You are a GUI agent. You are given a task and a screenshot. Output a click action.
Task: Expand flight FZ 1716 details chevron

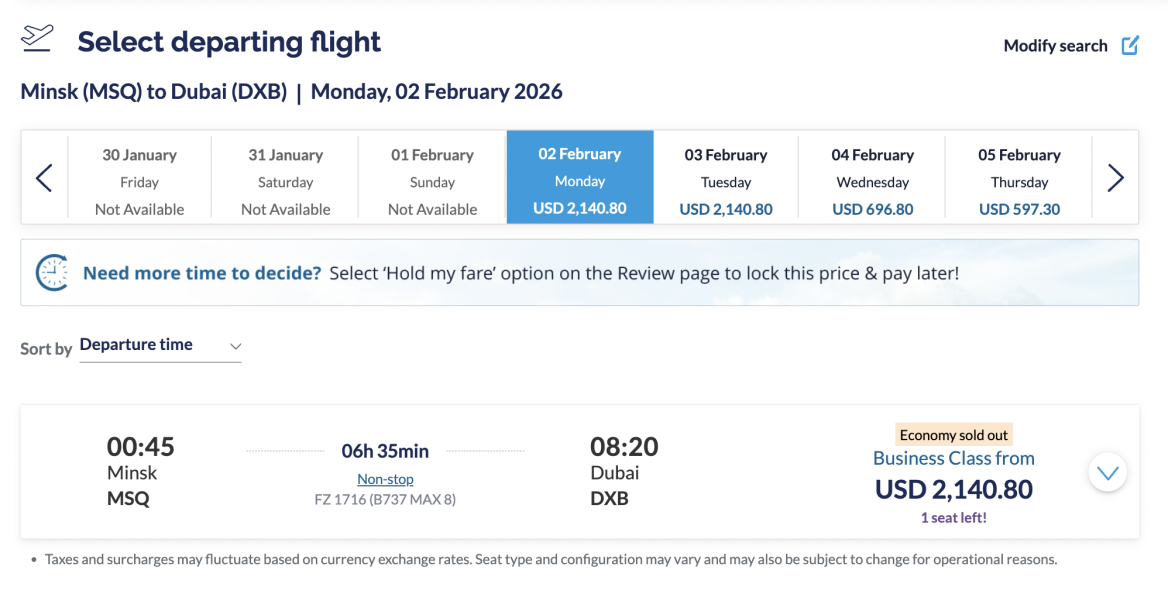click(x=1107, y=472)
